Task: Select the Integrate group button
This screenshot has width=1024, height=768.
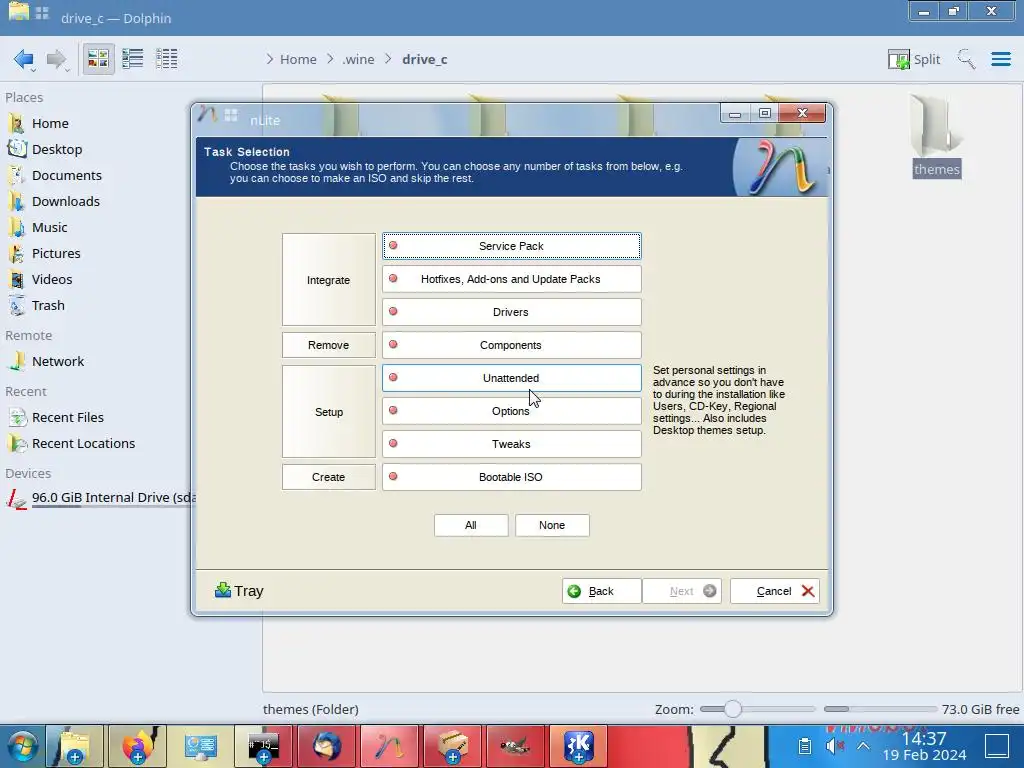Action: (x=328, y=280)
